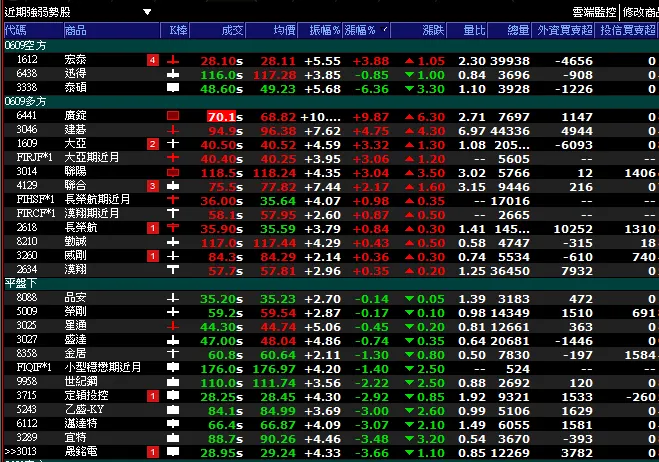Click the red K-bar icon for 廣錠
This screenshot has height=462, width=659.
tap(173, 116)
